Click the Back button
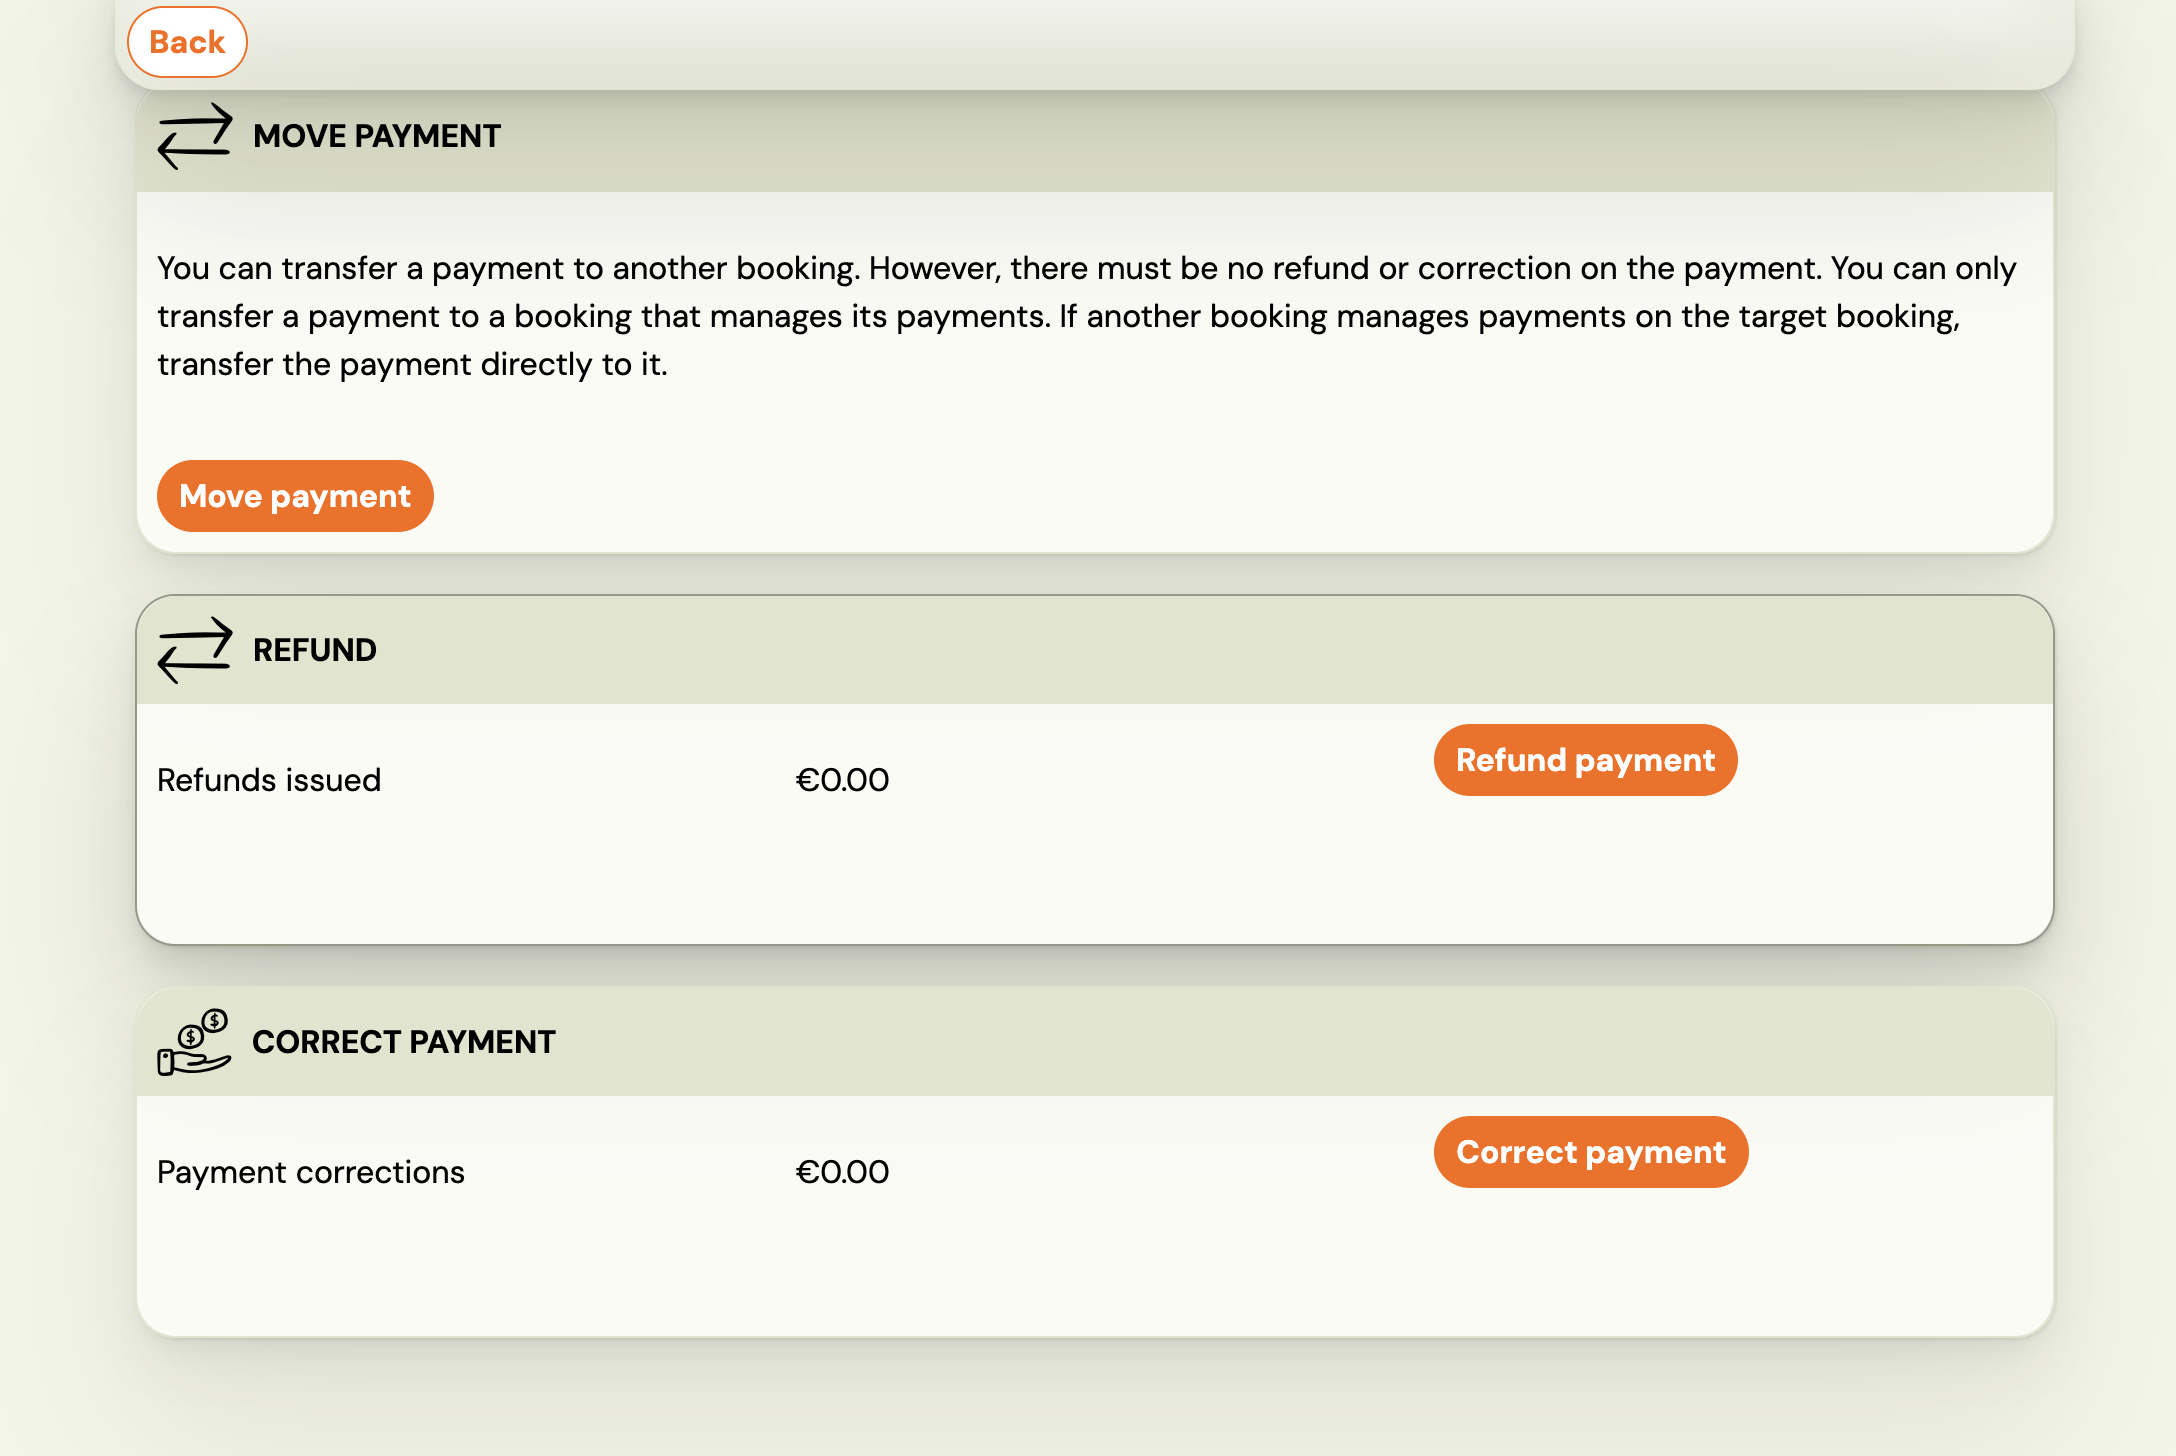The height and width of the screenshot is (1456, 2176). pos(186,42)
